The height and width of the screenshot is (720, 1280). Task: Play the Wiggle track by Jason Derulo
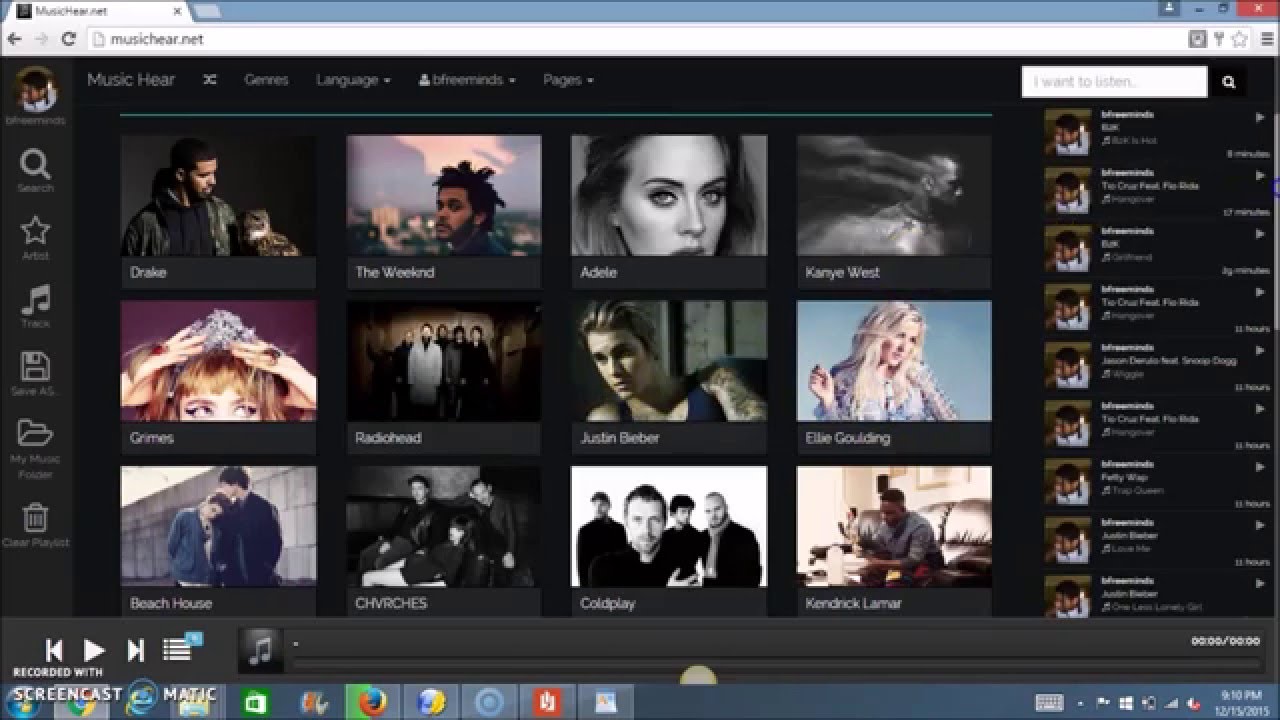(1260, 351)
